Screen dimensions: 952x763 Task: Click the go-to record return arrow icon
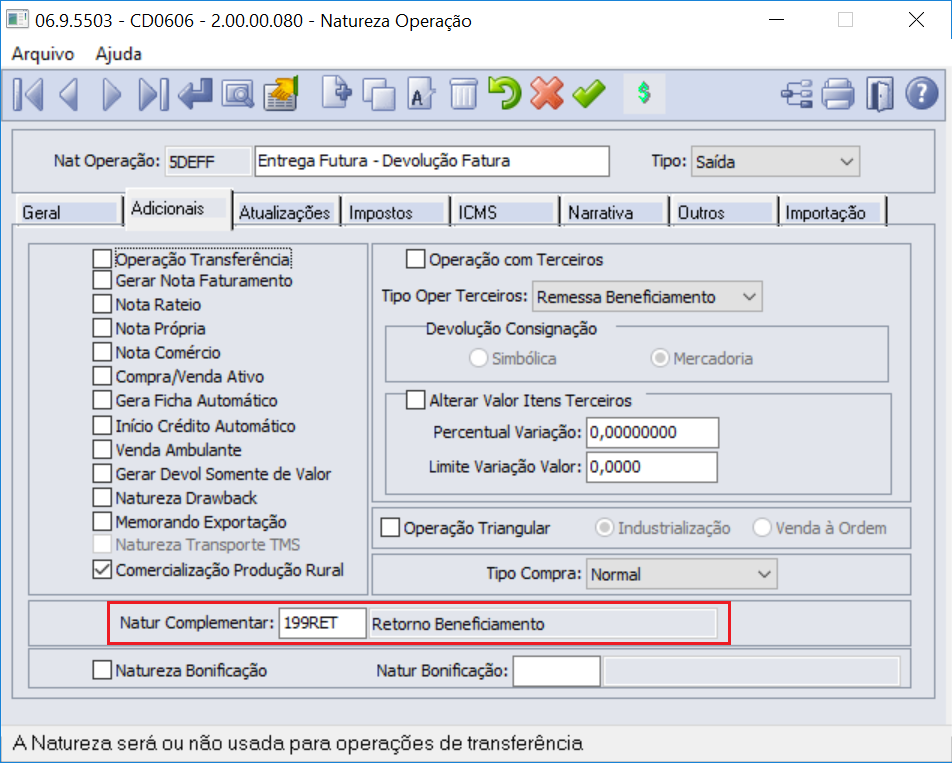pos(195,95)
